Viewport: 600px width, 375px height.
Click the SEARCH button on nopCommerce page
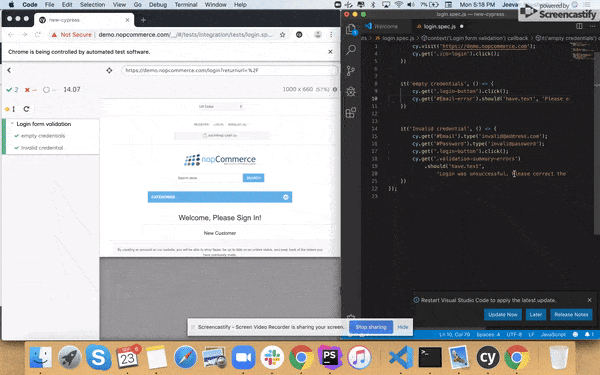[253, 178]
